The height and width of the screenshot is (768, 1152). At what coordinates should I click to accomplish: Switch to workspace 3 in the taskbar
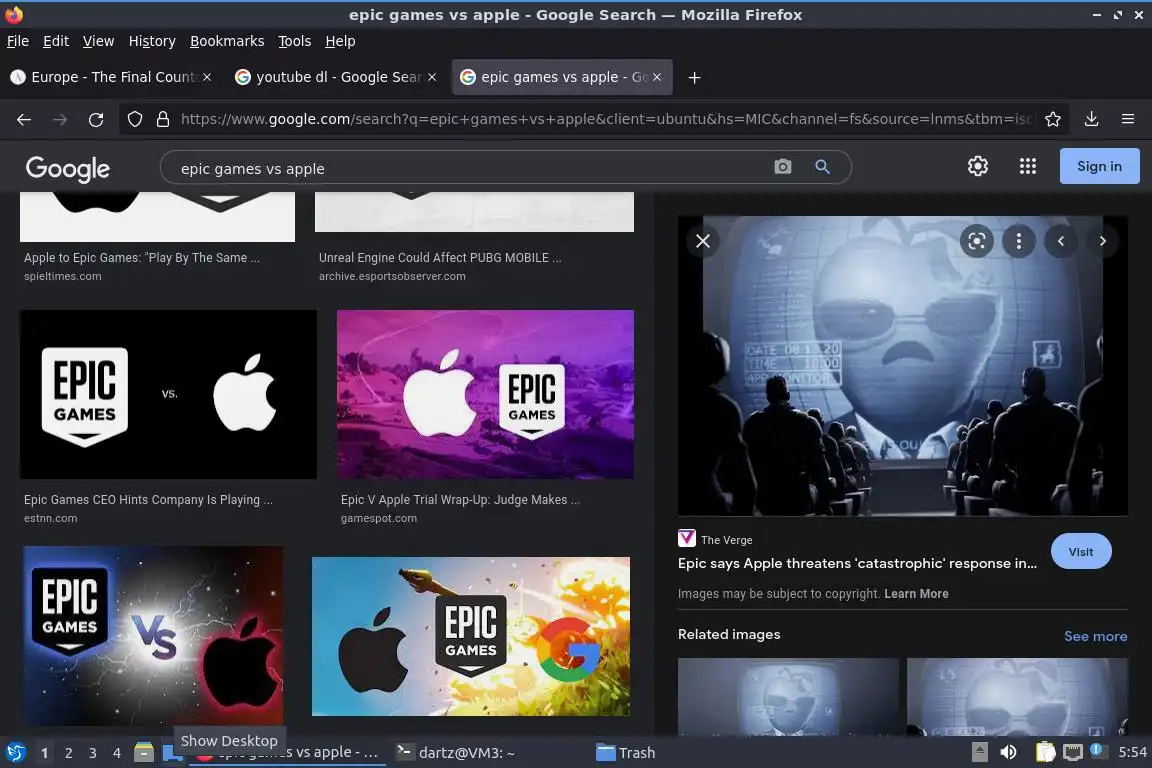tap(93, 753)
